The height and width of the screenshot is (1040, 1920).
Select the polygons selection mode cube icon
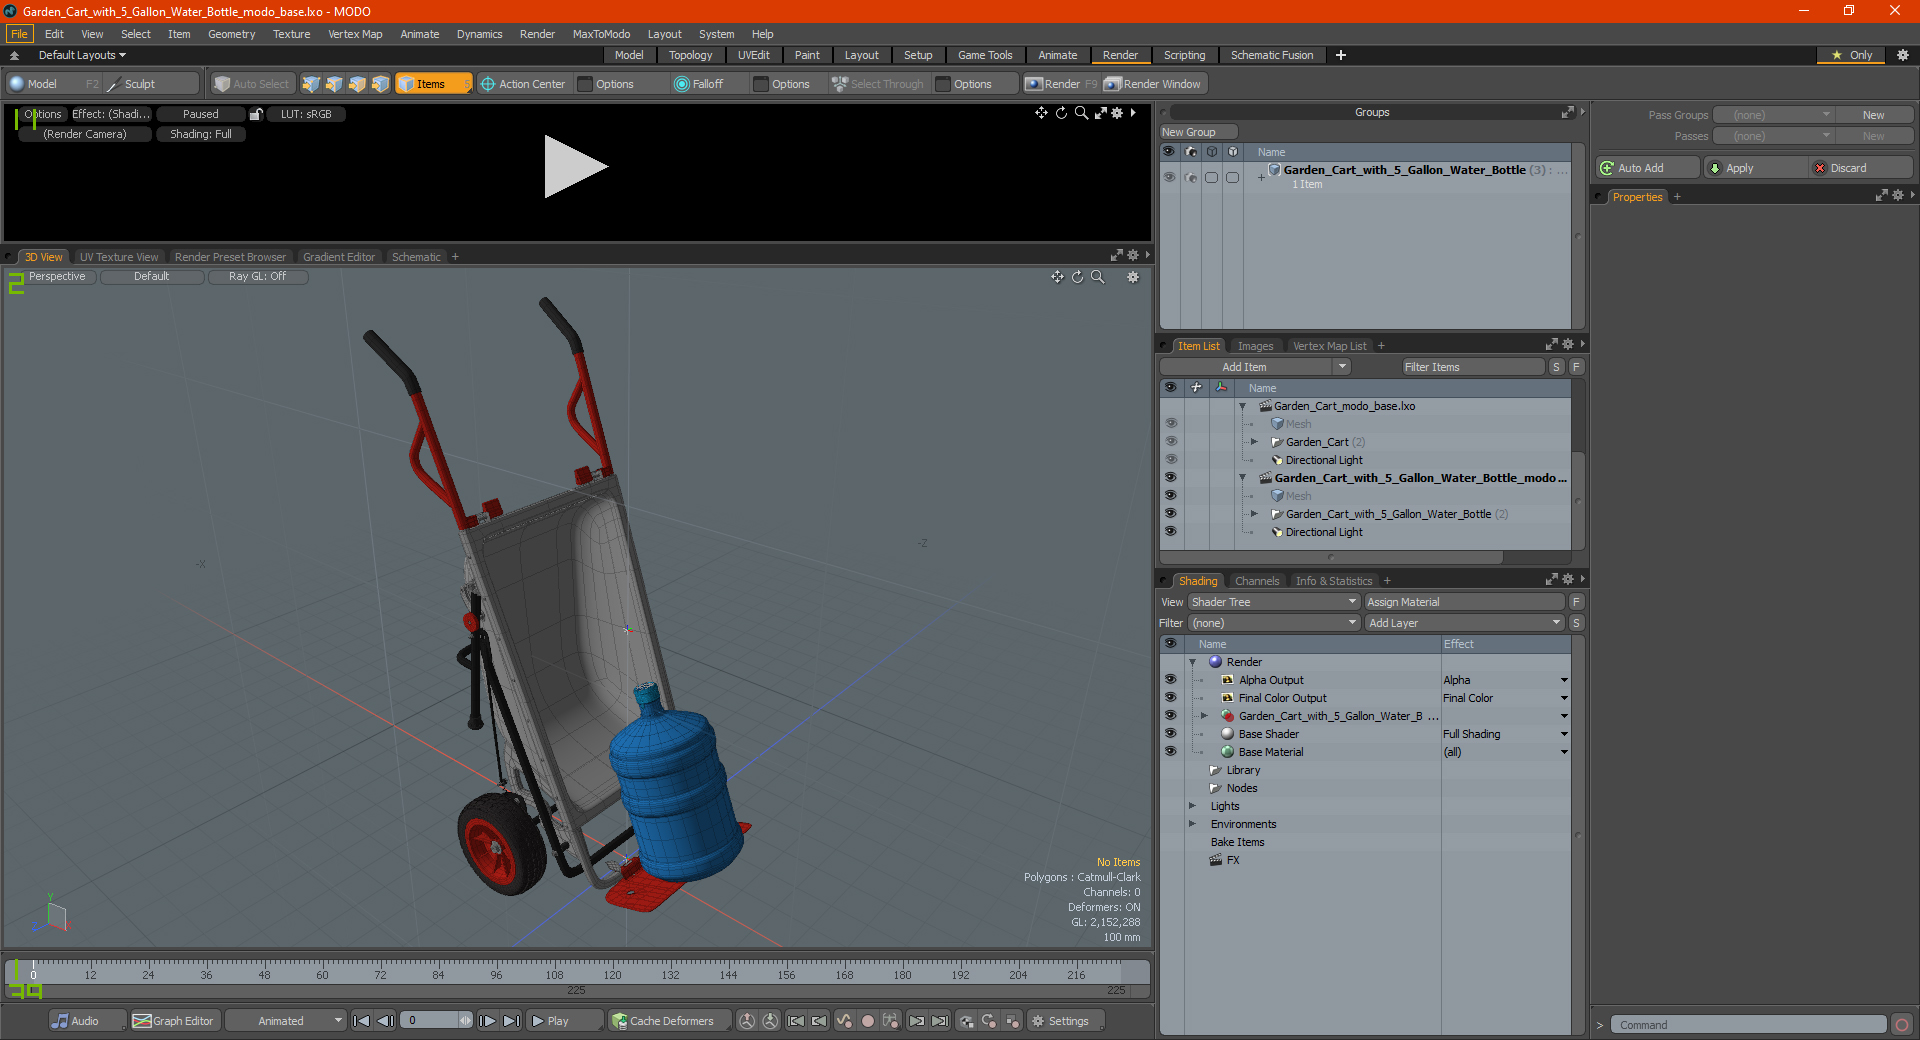pyautogui.click(x=357, y=84)
